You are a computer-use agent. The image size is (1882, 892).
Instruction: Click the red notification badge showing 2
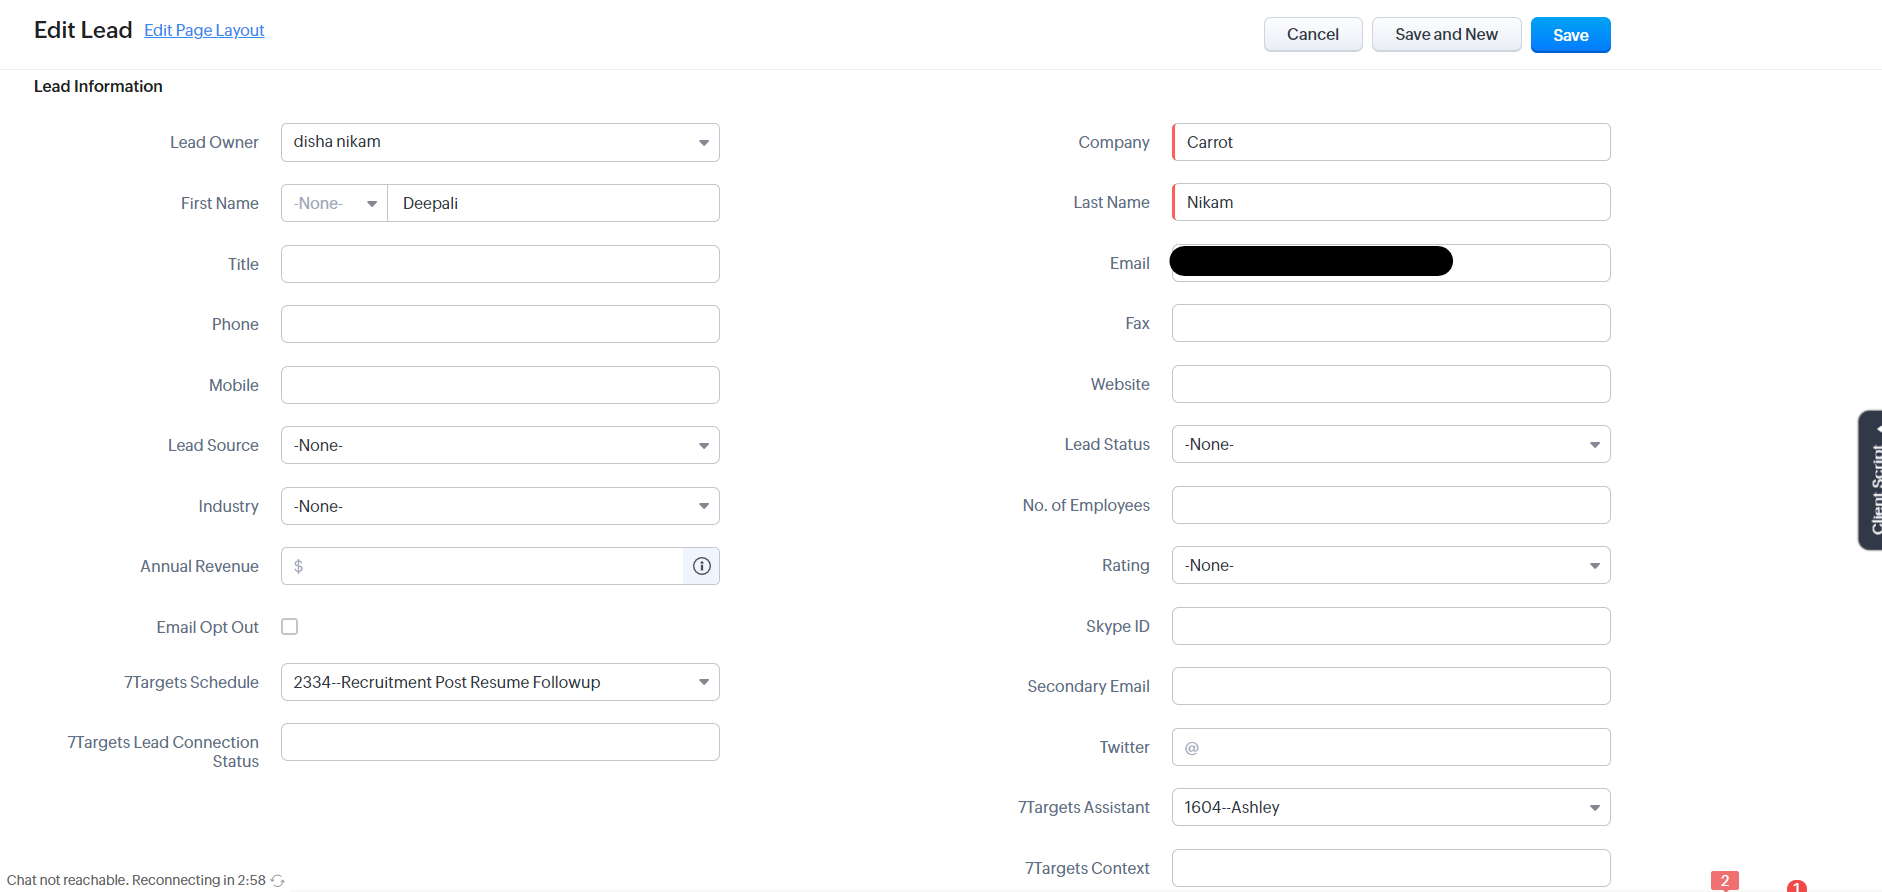click(x=1724, y=881)
